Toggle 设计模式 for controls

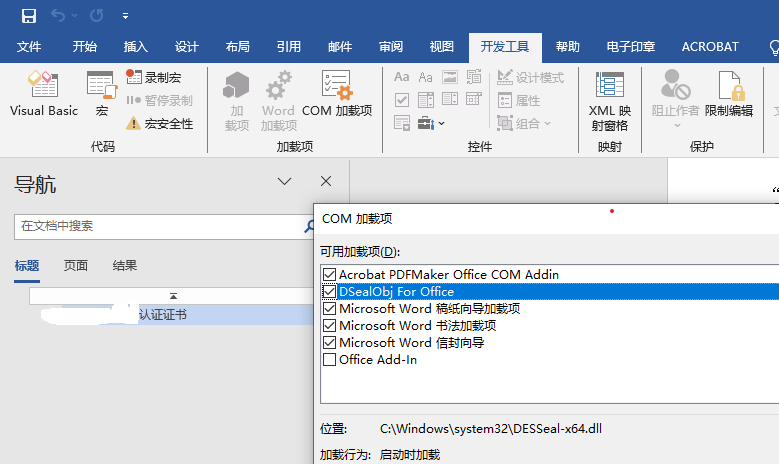click(530, 77)
